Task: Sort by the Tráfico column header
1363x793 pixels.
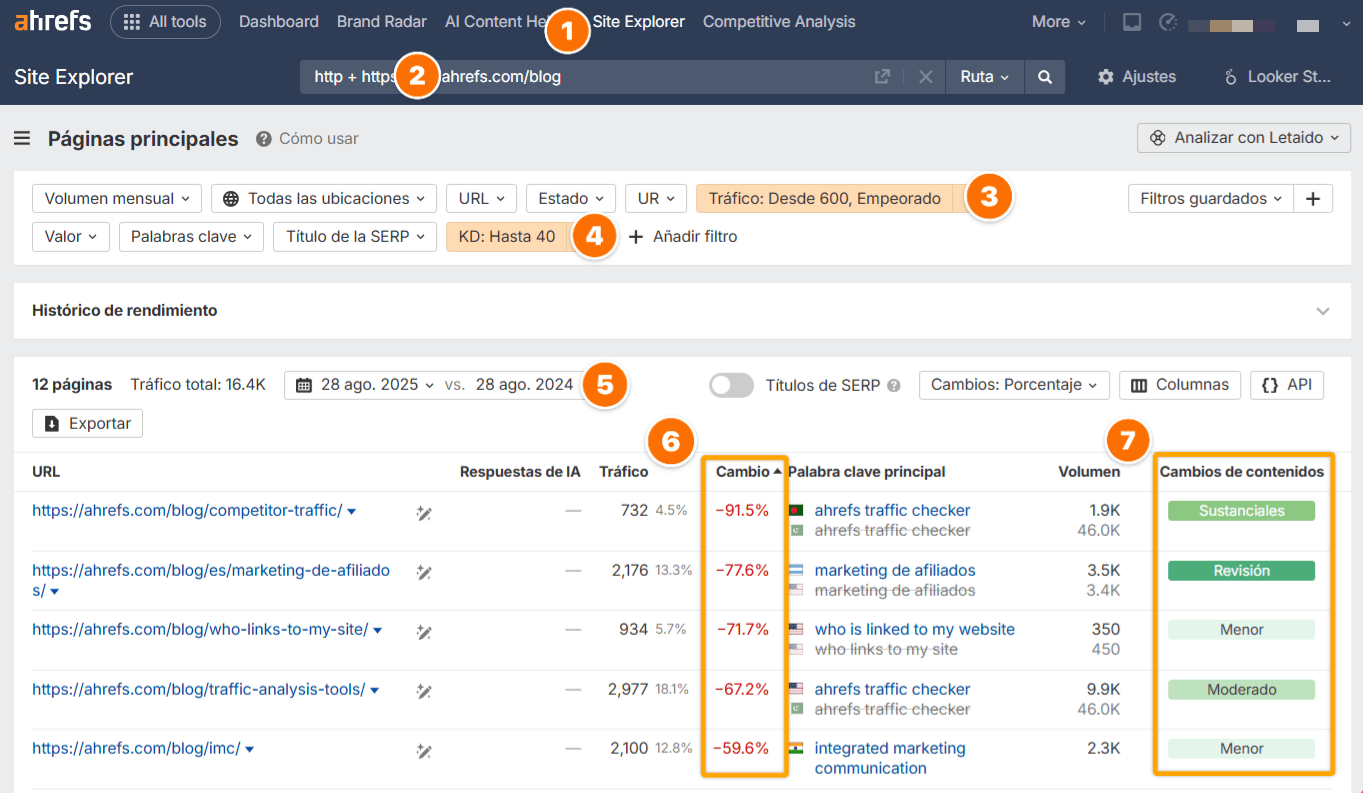Action: click(x=623, y=471)
